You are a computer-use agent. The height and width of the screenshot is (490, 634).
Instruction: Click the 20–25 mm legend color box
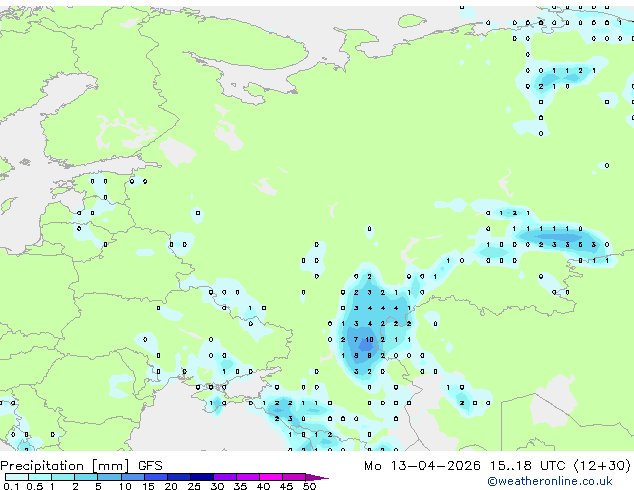click(x=179, y=477)
